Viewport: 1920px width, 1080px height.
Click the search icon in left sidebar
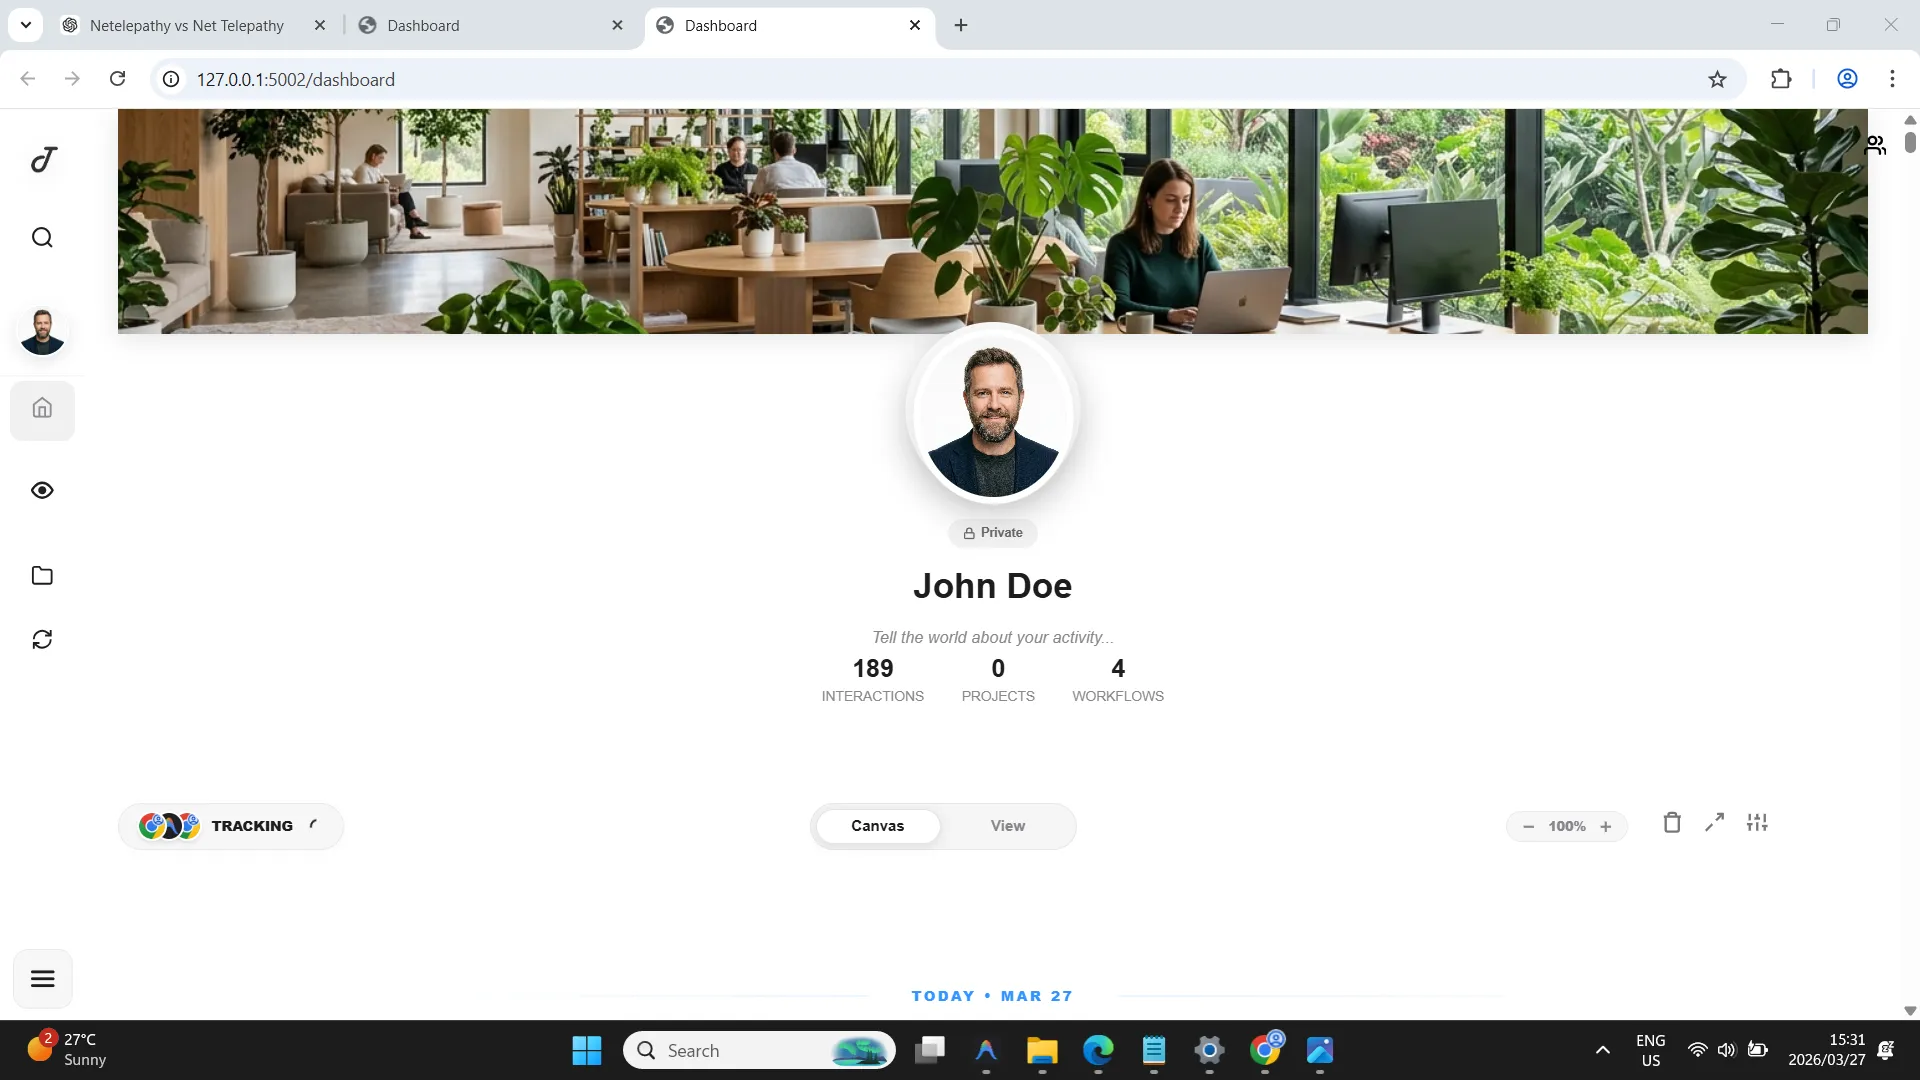[42, 237]
